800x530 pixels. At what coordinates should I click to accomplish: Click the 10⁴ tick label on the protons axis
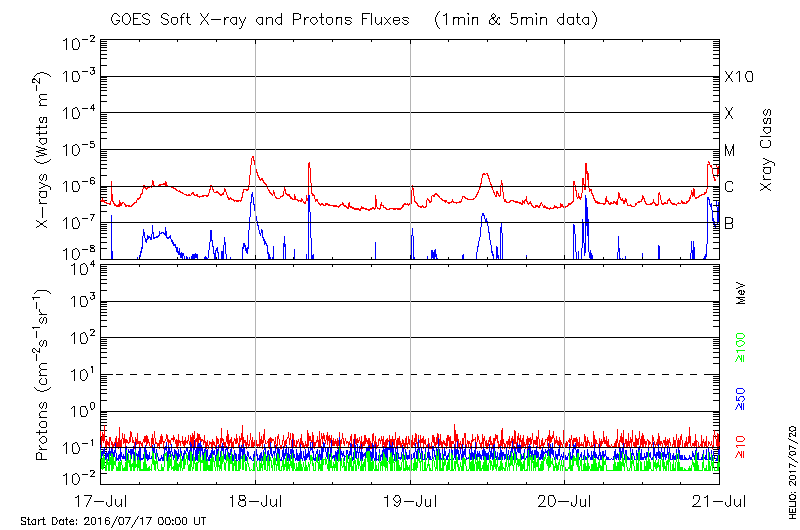coord(81,267)
